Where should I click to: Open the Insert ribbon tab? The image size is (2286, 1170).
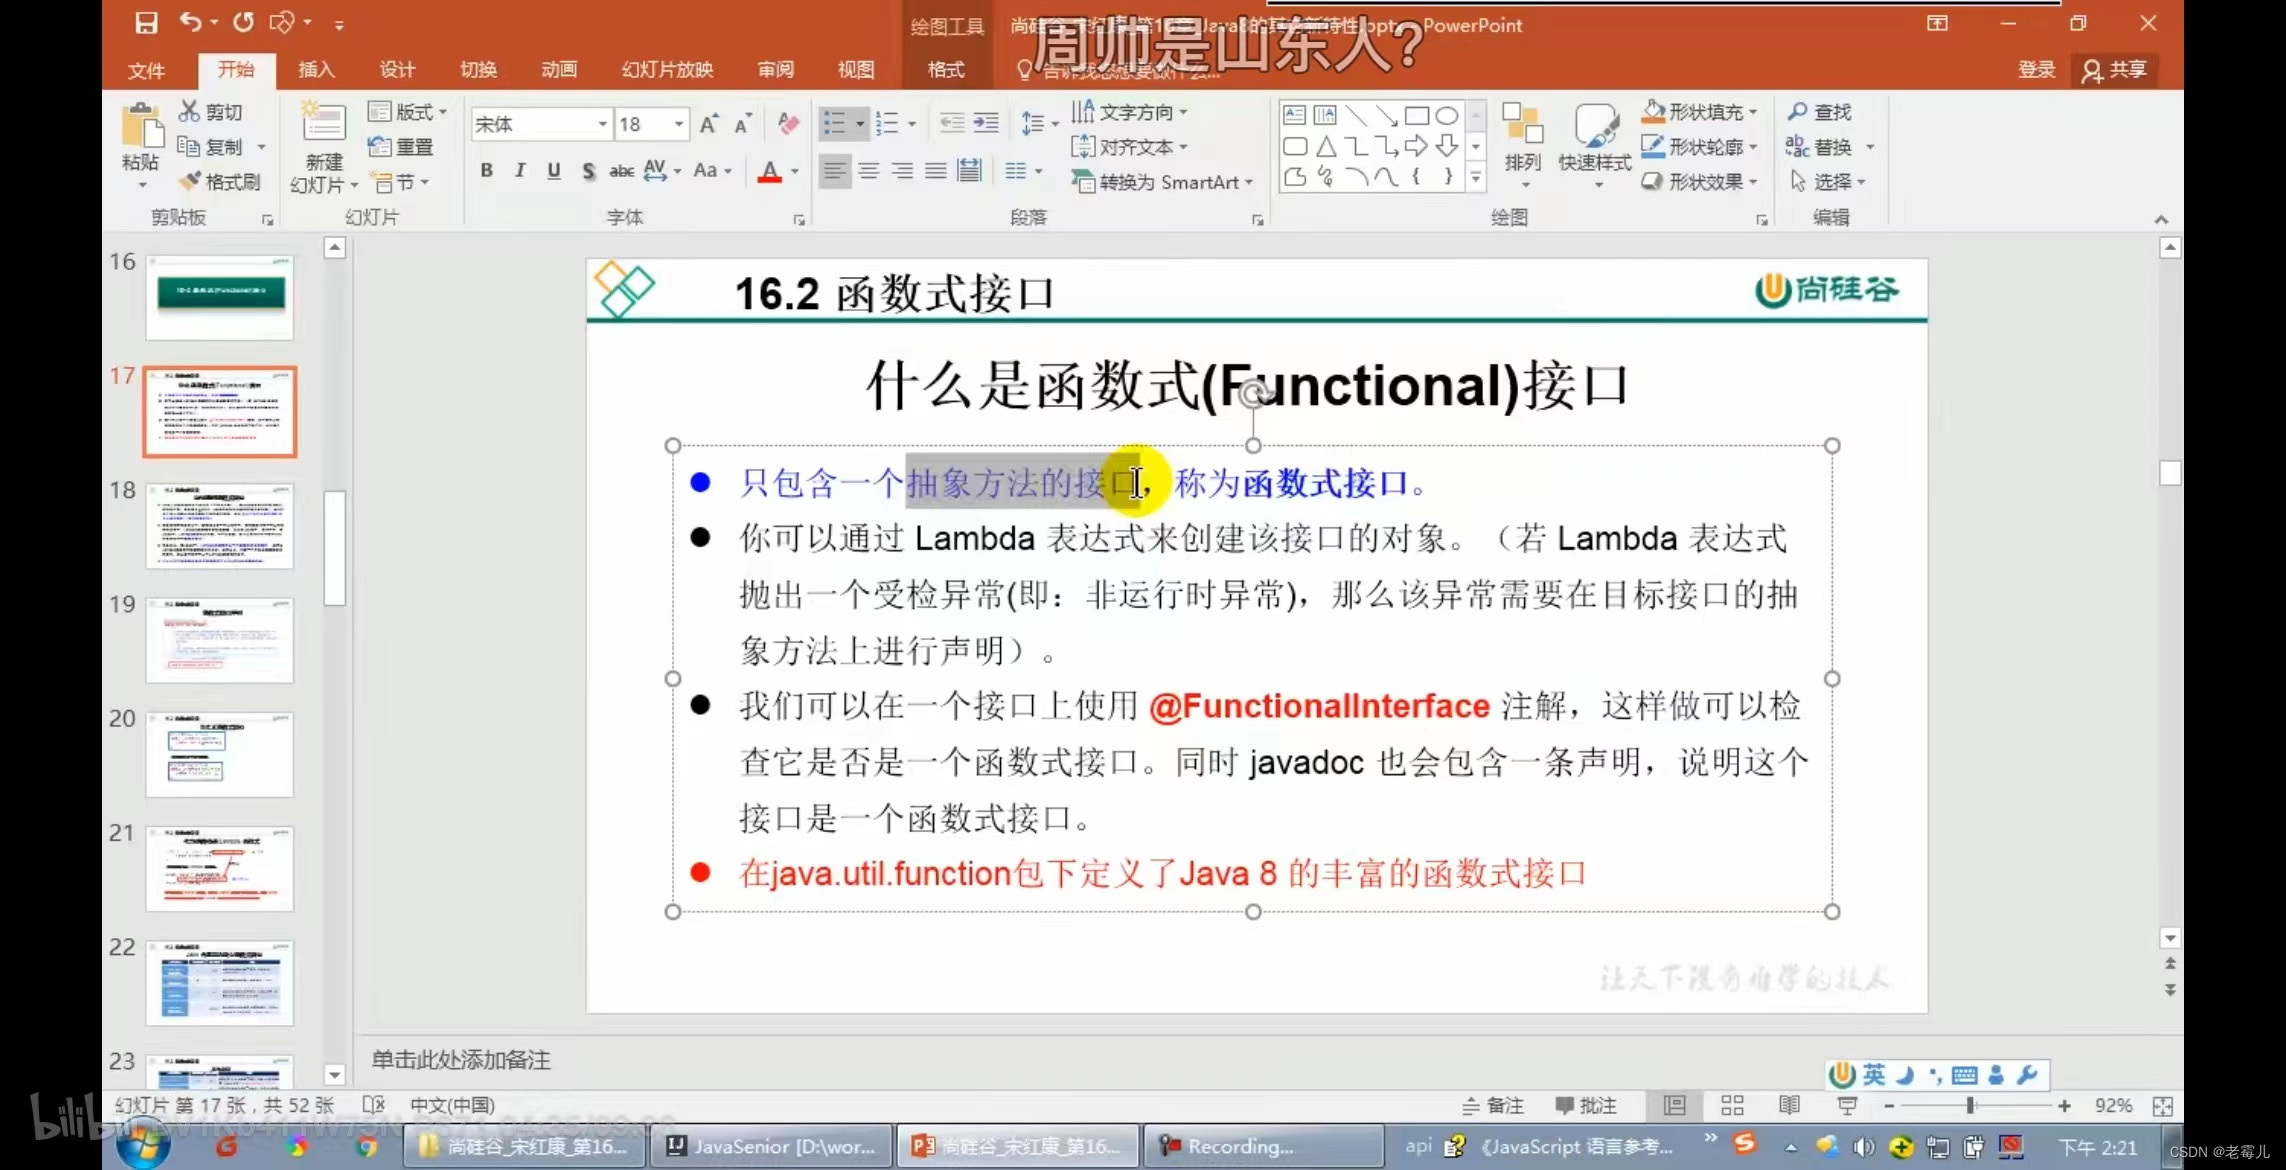coord(316,69)
